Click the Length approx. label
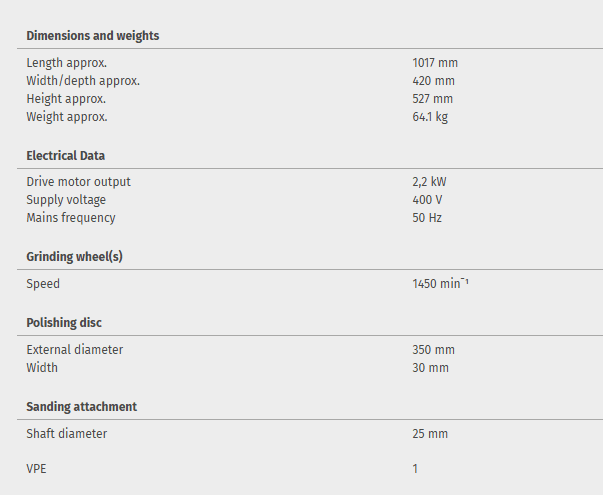The width and height of the screenshot is (603, 495). click(x=66, y=63)
